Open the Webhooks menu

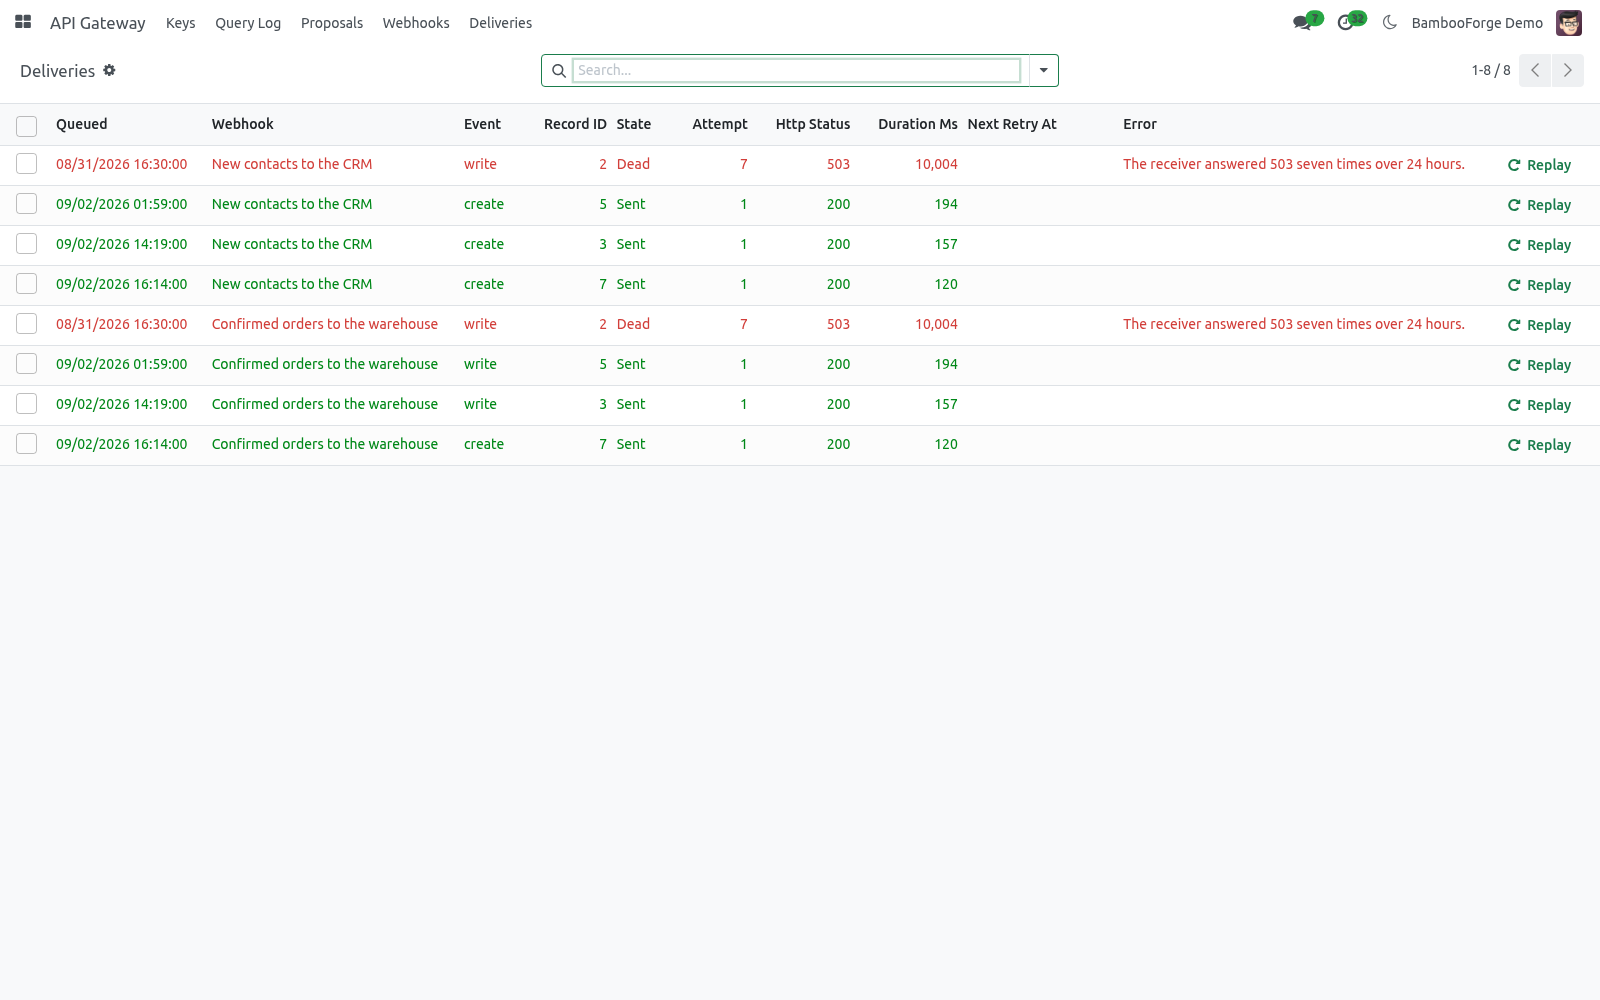[x=416, y=23]
